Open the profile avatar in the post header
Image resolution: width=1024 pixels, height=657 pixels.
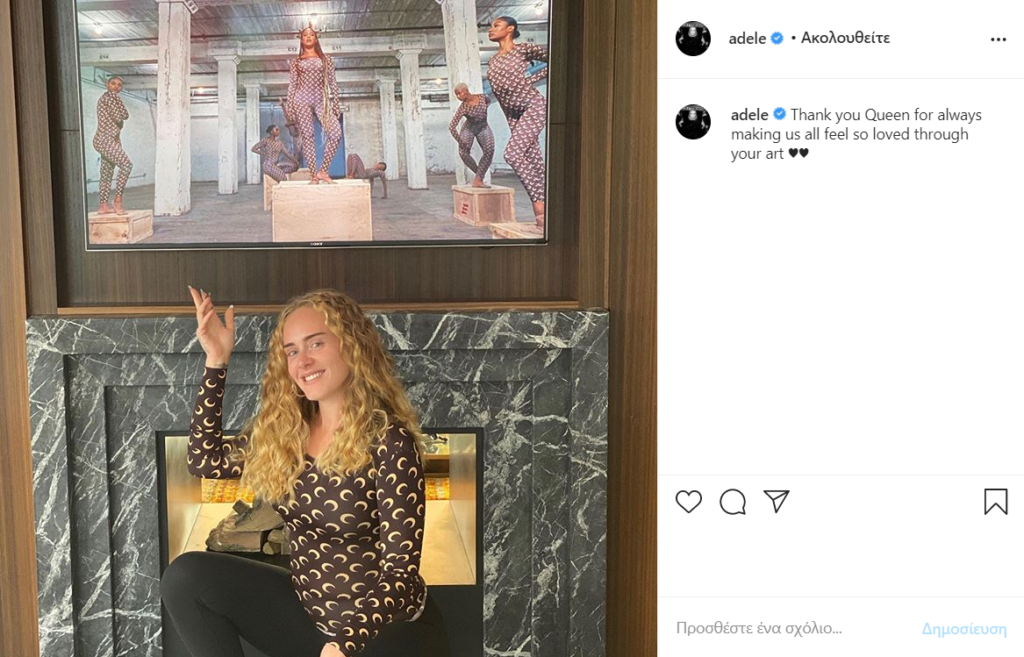coord(693,38)
